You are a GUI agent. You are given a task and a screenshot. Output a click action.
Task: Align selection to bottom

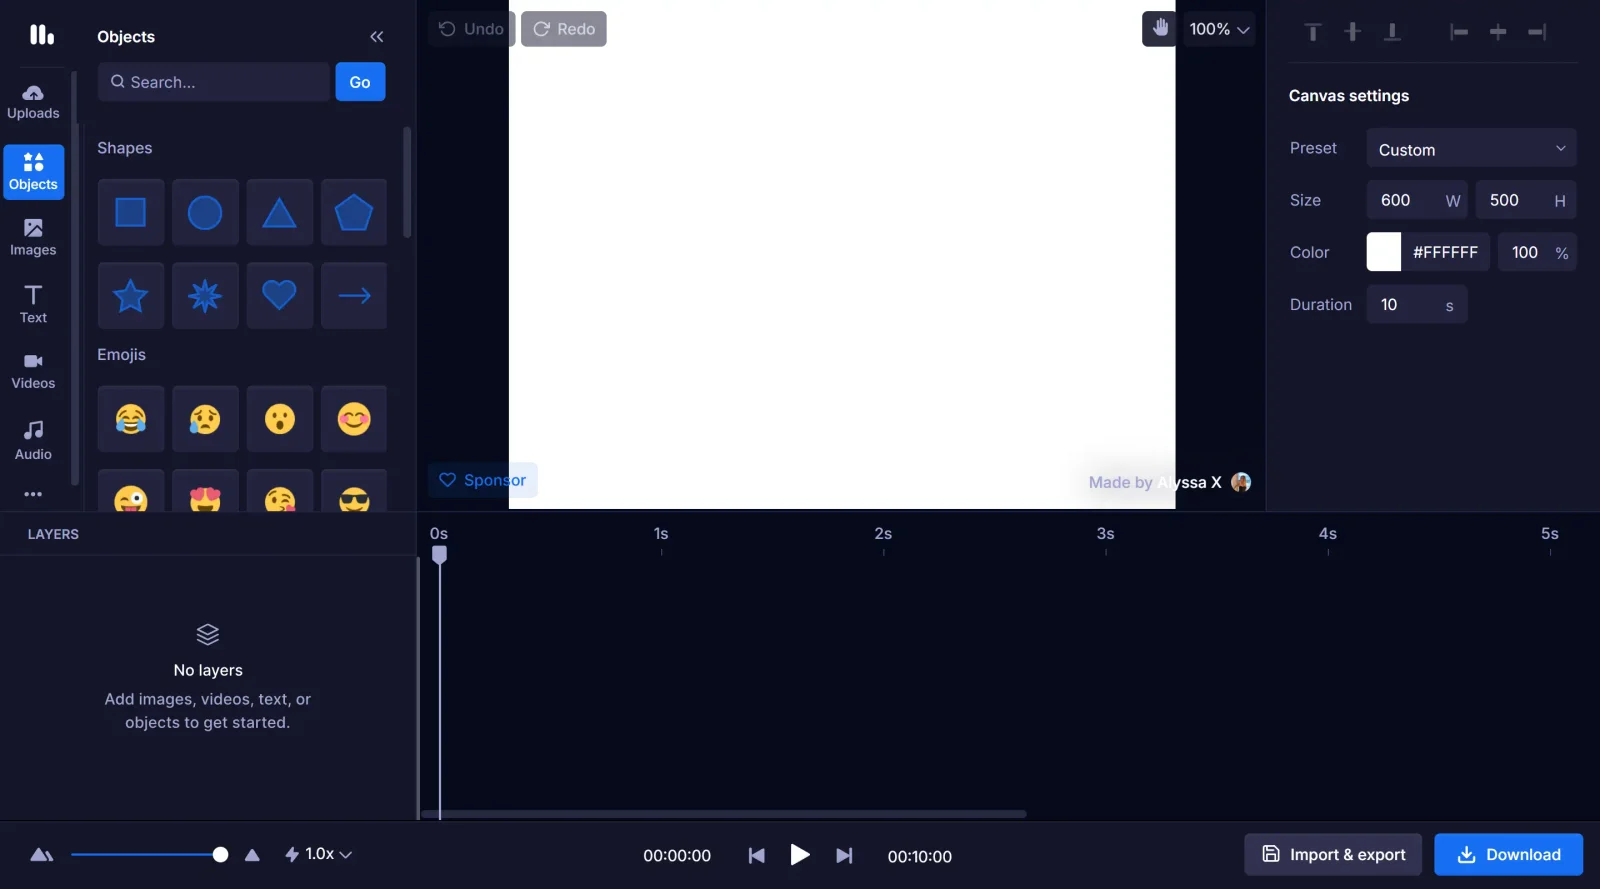[1391, 32]
